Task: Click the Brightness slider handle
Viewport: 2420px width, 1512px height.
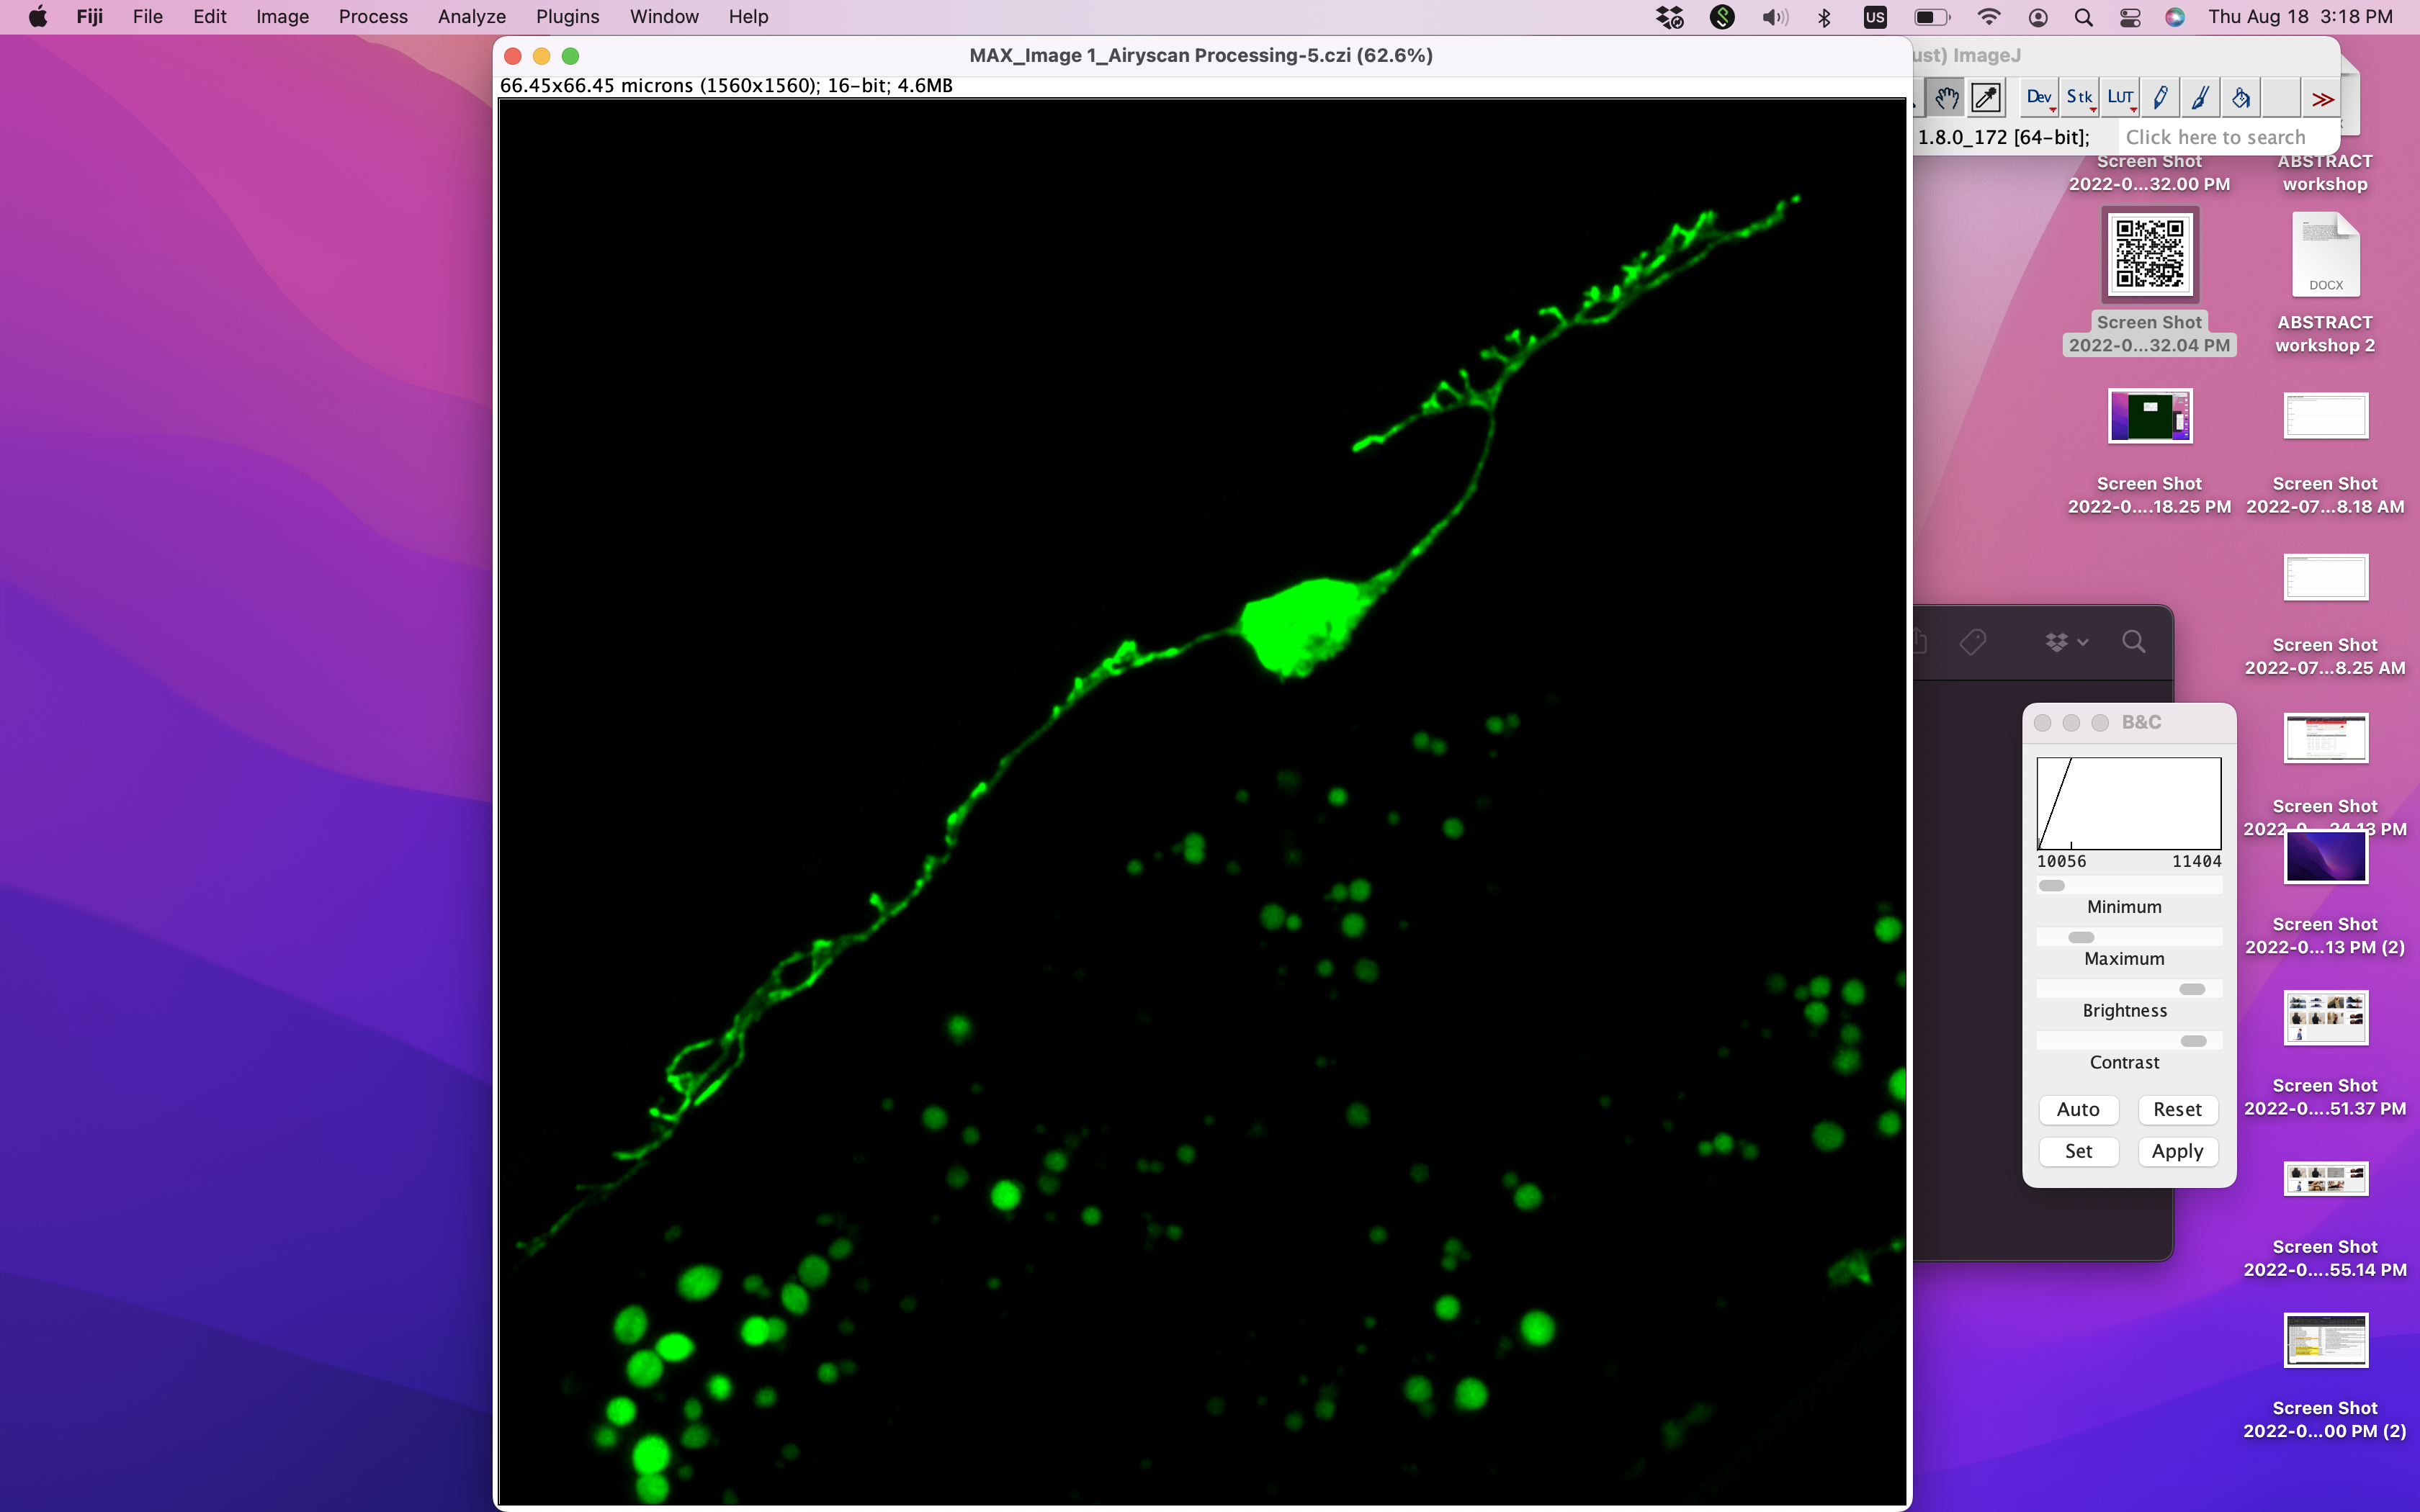Action: (2191, 989)
